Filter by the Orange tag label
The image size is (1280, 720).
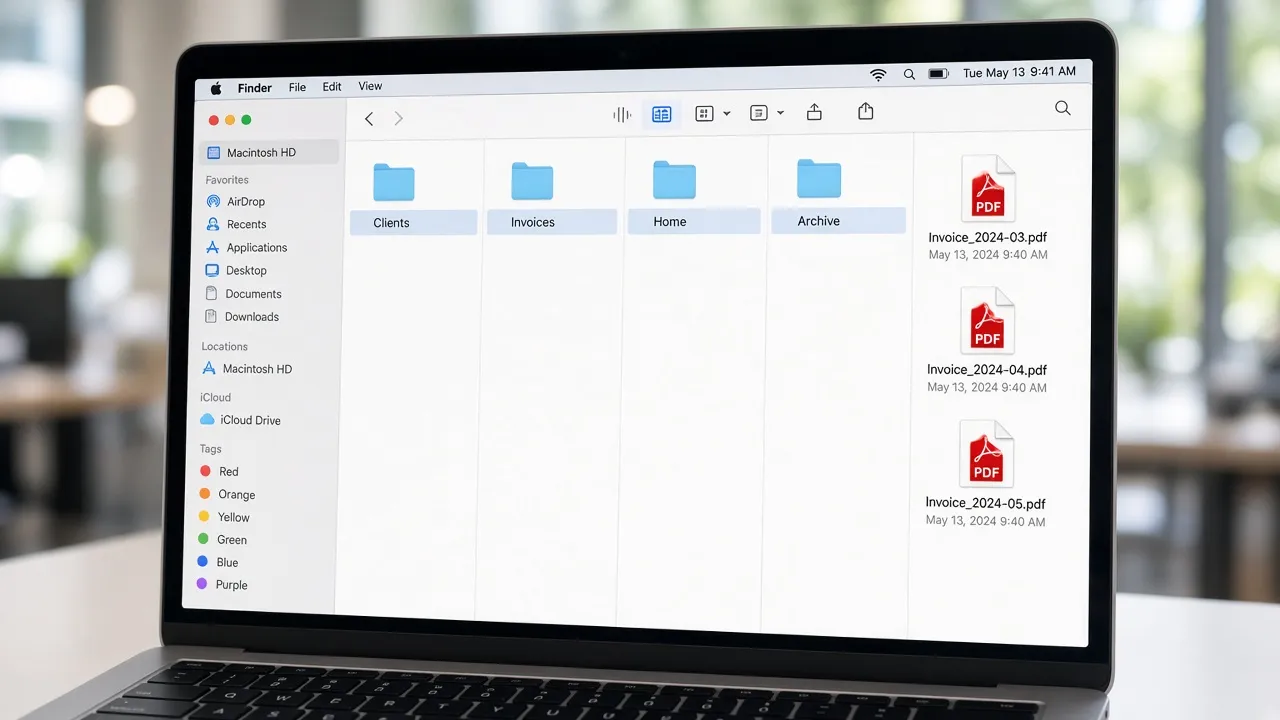(237, 494)
